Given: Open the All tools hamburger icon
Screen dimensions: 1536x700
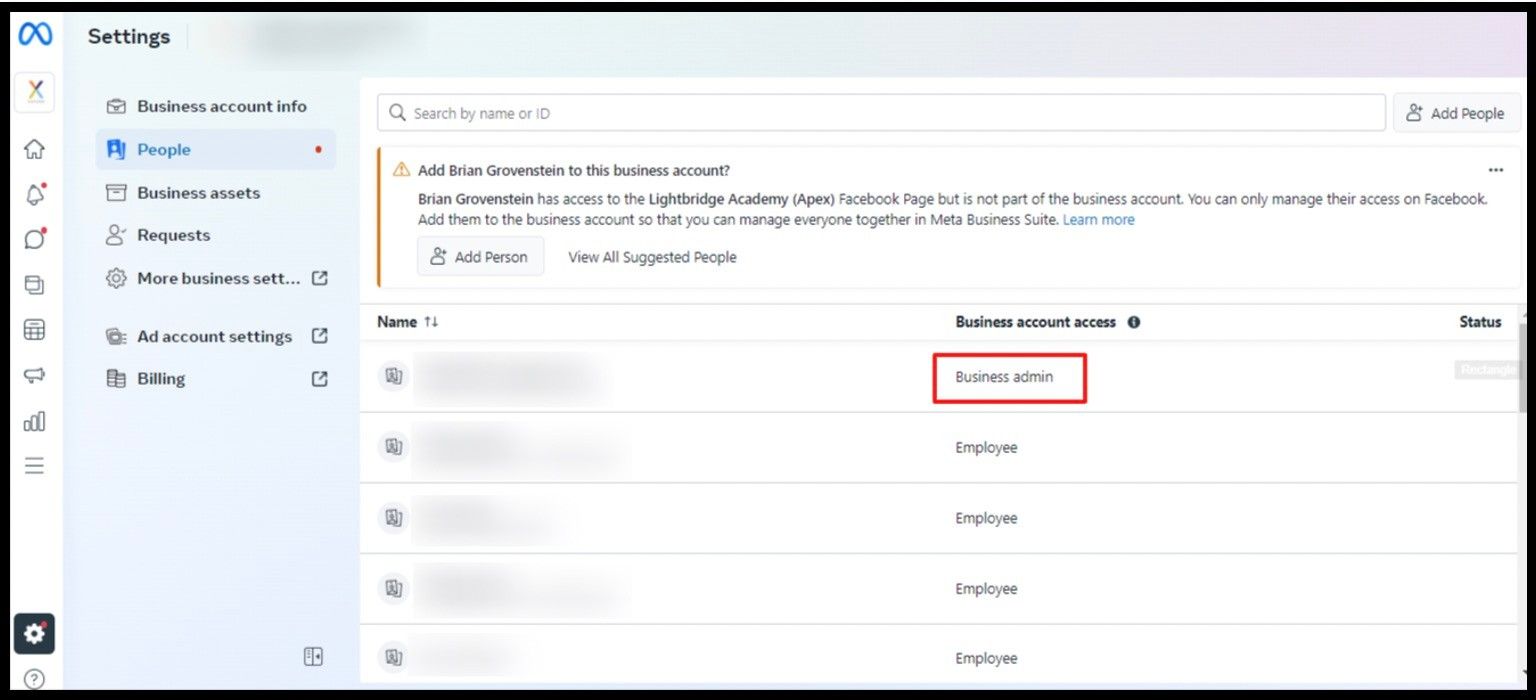Looking at the screenshot, I should (x=34, y=466).
